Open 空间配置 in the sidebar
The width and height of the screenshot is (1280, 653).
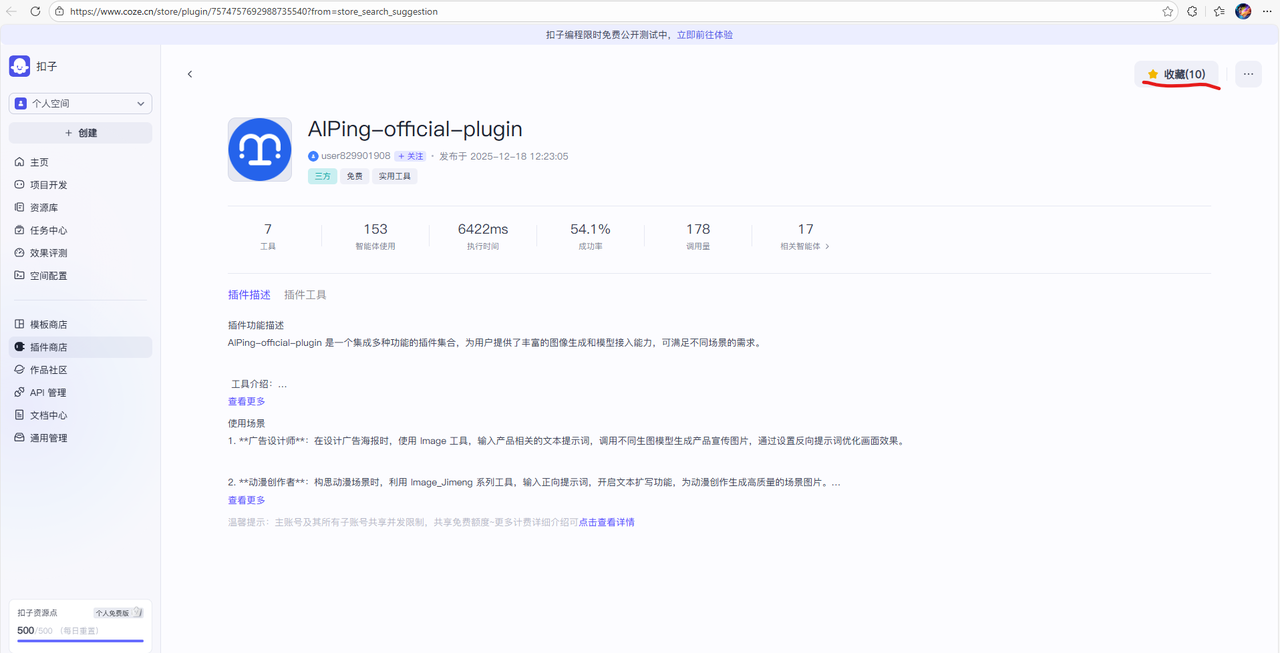click(x=80, y=275)
